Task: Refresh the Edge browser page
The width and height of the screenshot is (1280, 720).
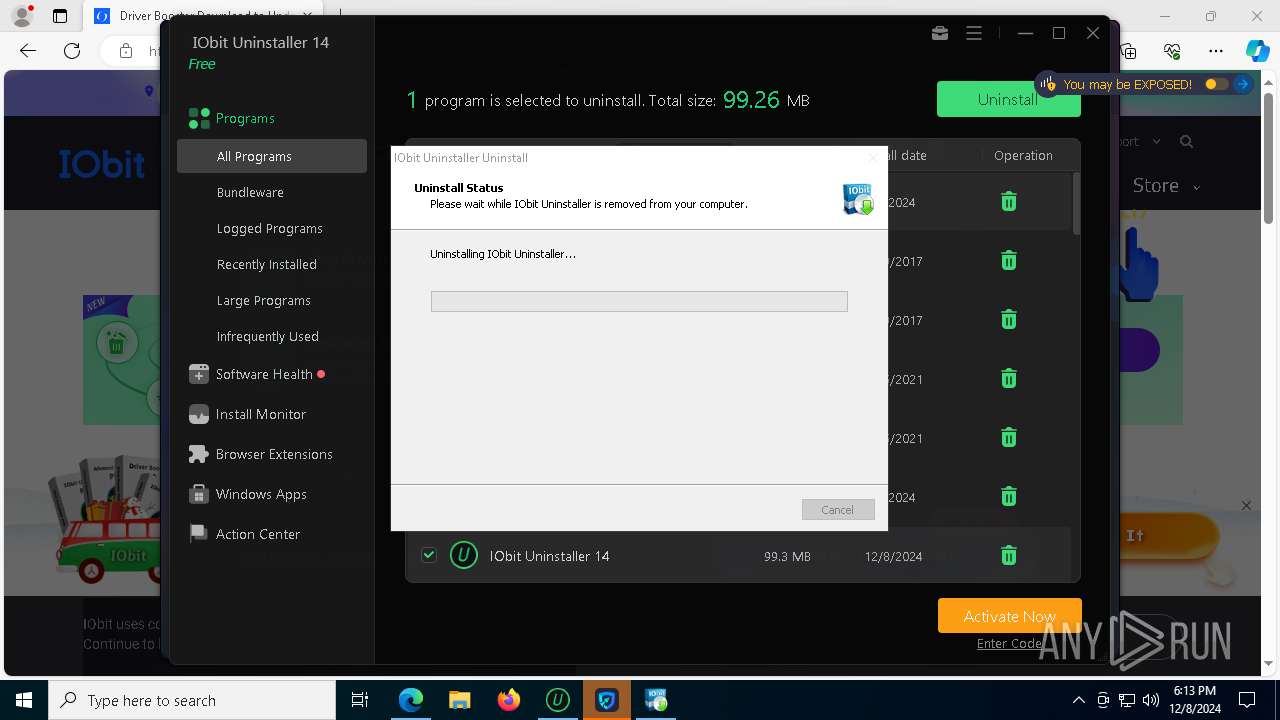Action: [x=72, y=51]
